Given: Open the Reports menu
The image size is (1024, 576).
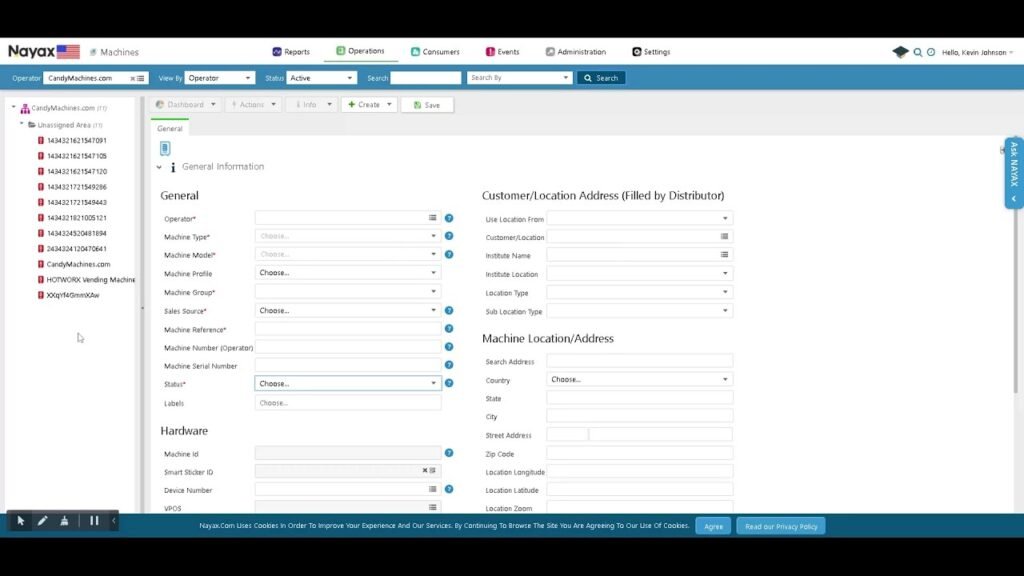Looking at the screenshot, I should 291,52.
